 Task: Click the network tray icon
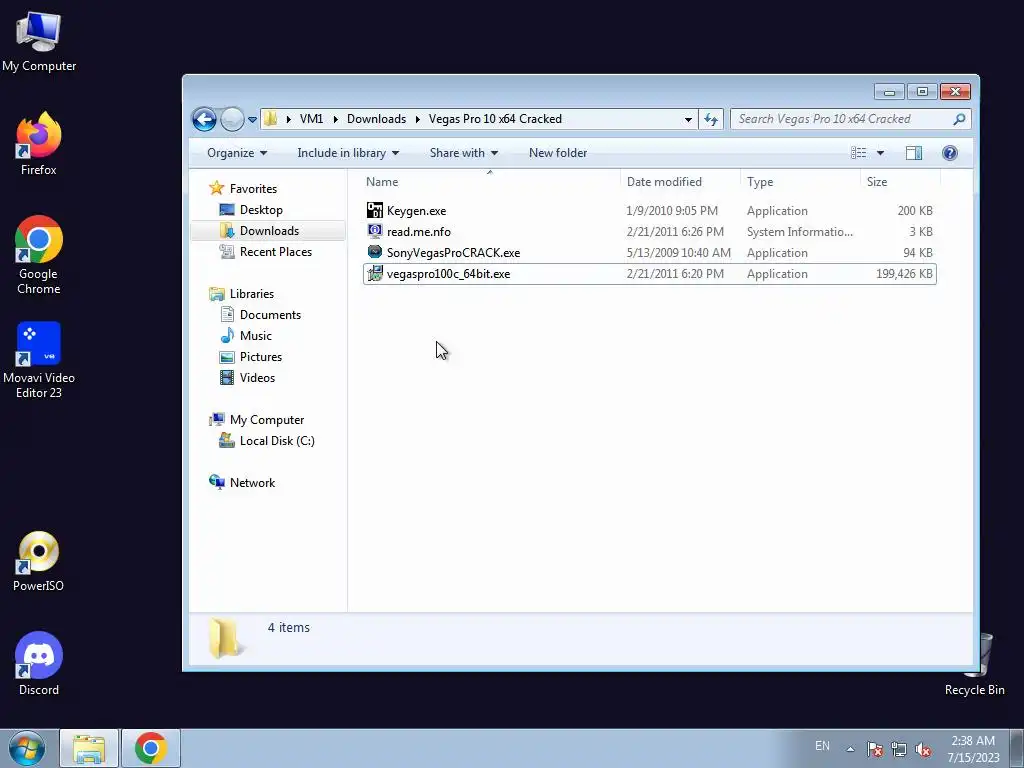point(899,749)
